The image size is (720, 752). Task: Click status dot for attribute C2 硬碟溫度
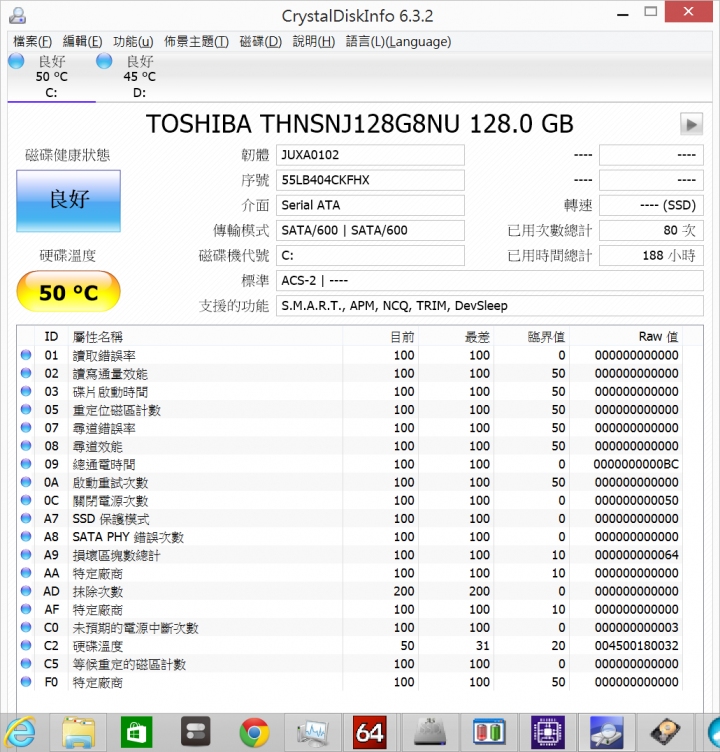[x=26, y=646]
